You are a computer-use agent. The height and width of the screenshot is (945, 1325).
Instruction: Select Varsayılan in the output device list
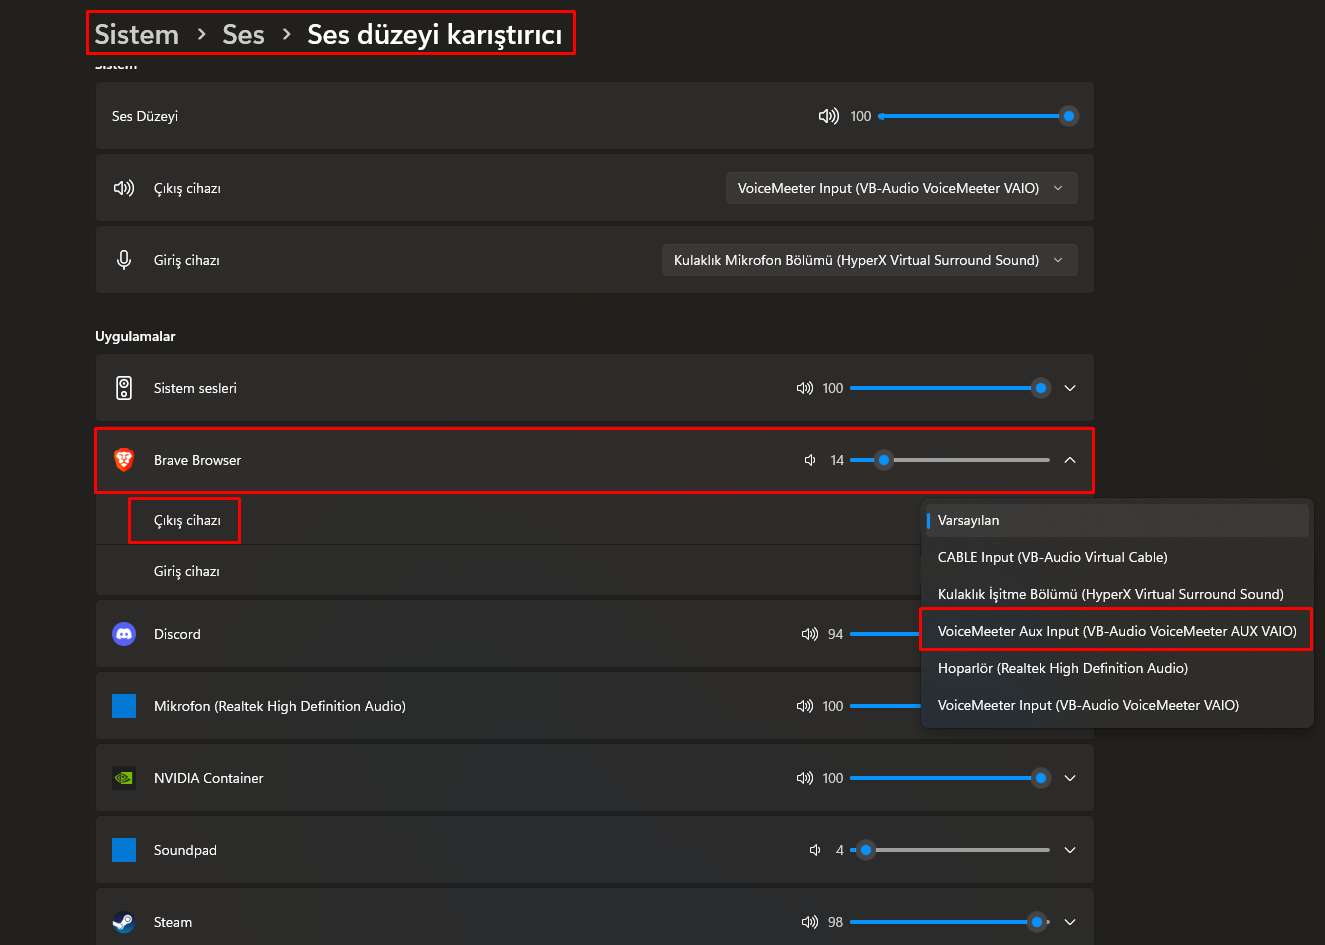click(1117, 520)
